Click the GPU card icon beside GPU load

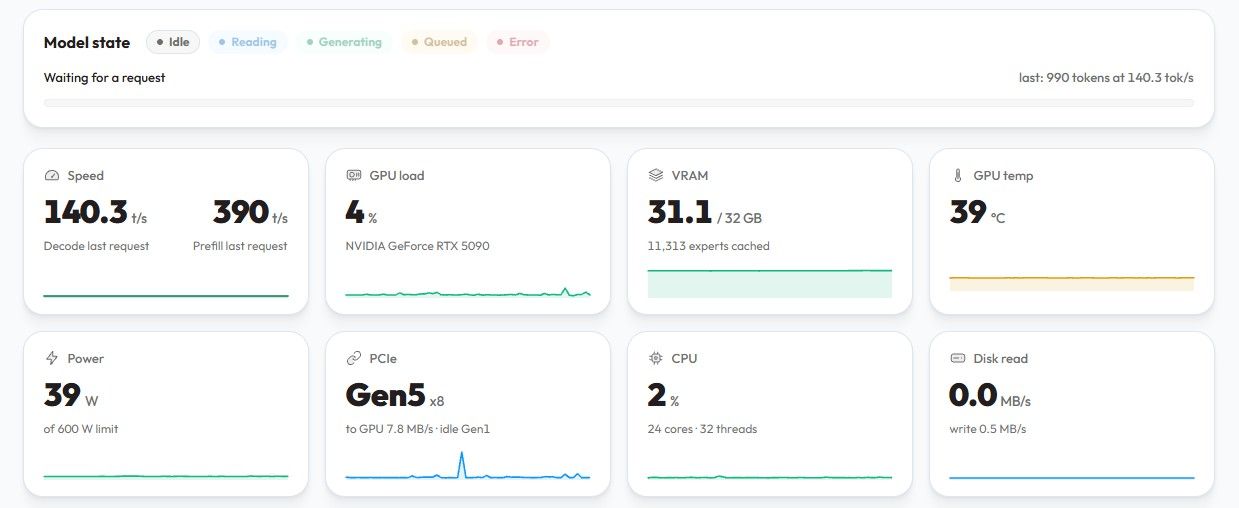pos(354,175)
